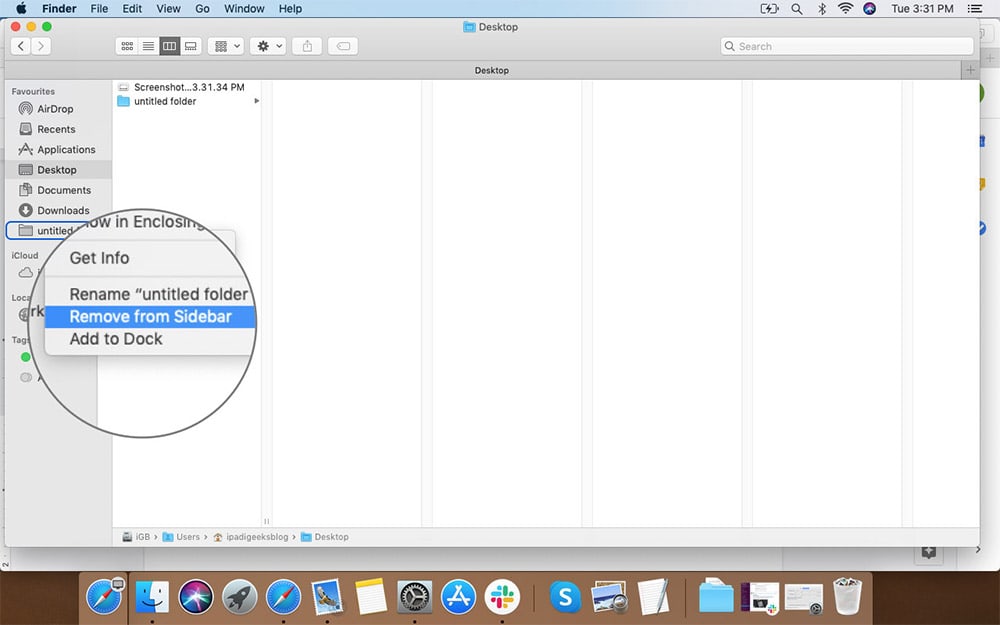Select Recents in the sidebar

click(x=55, y=129)
